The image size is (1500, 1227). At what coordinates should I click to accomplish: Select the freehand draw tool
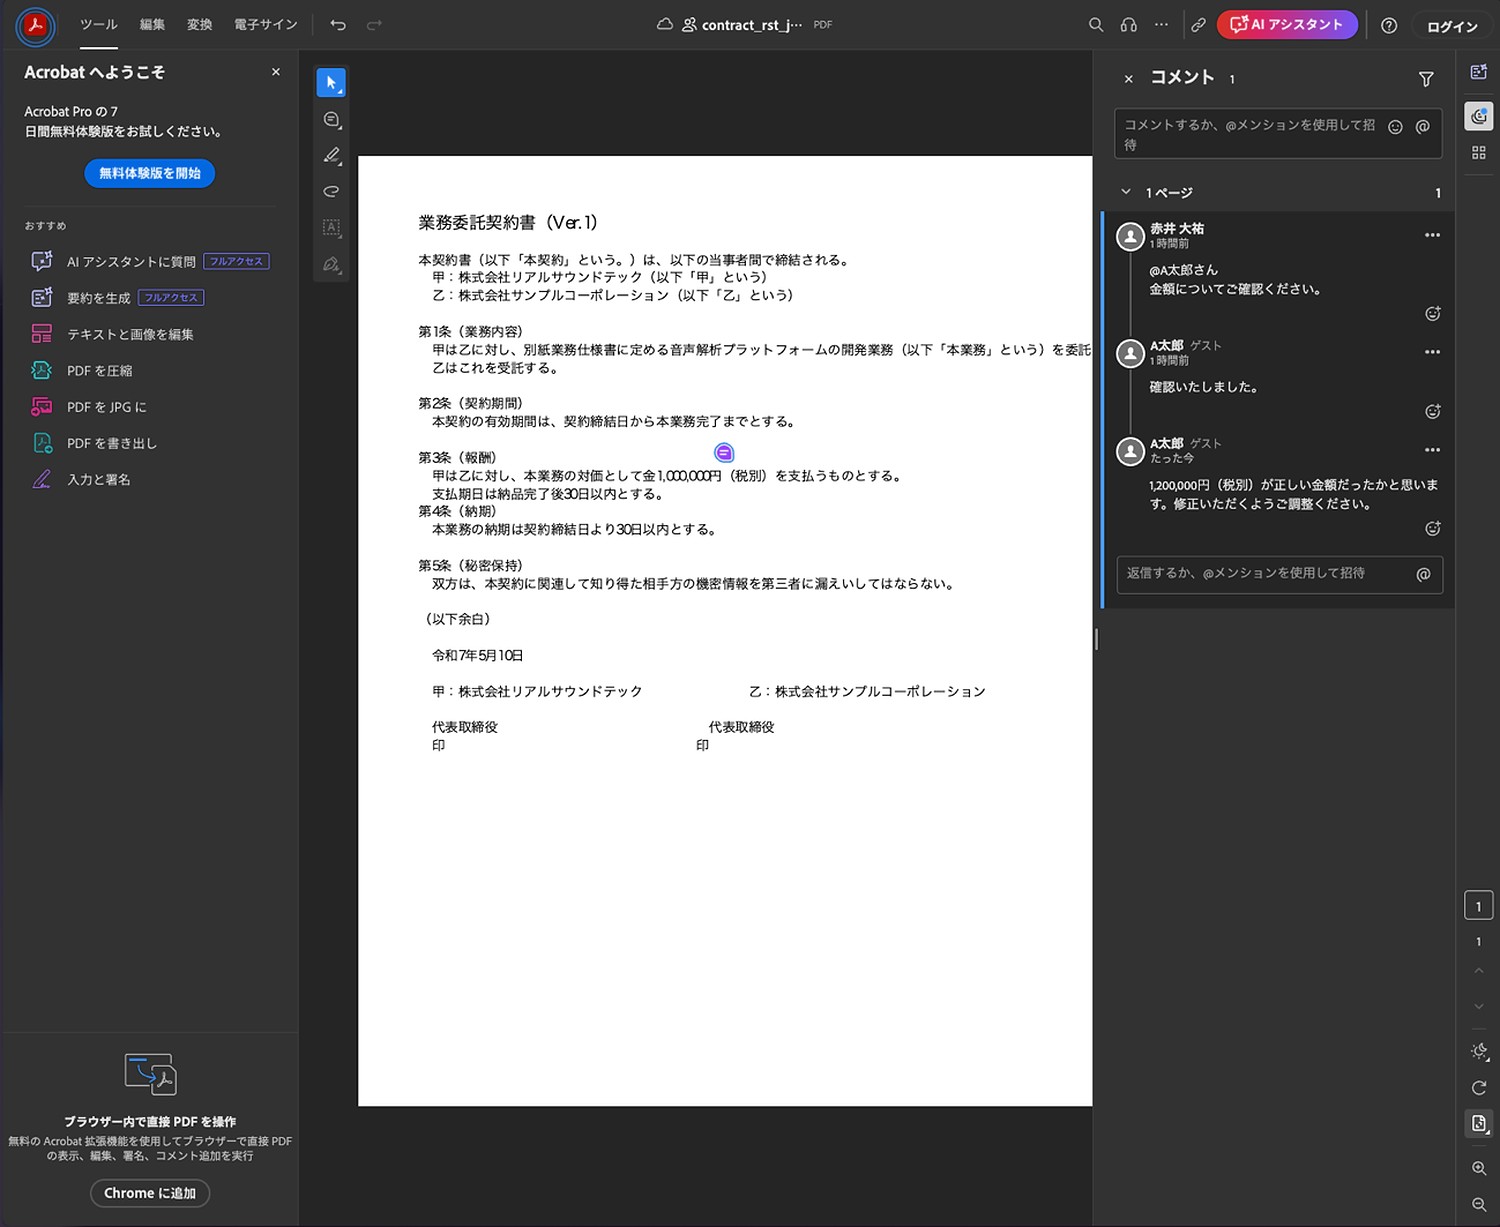coord(331,192)
